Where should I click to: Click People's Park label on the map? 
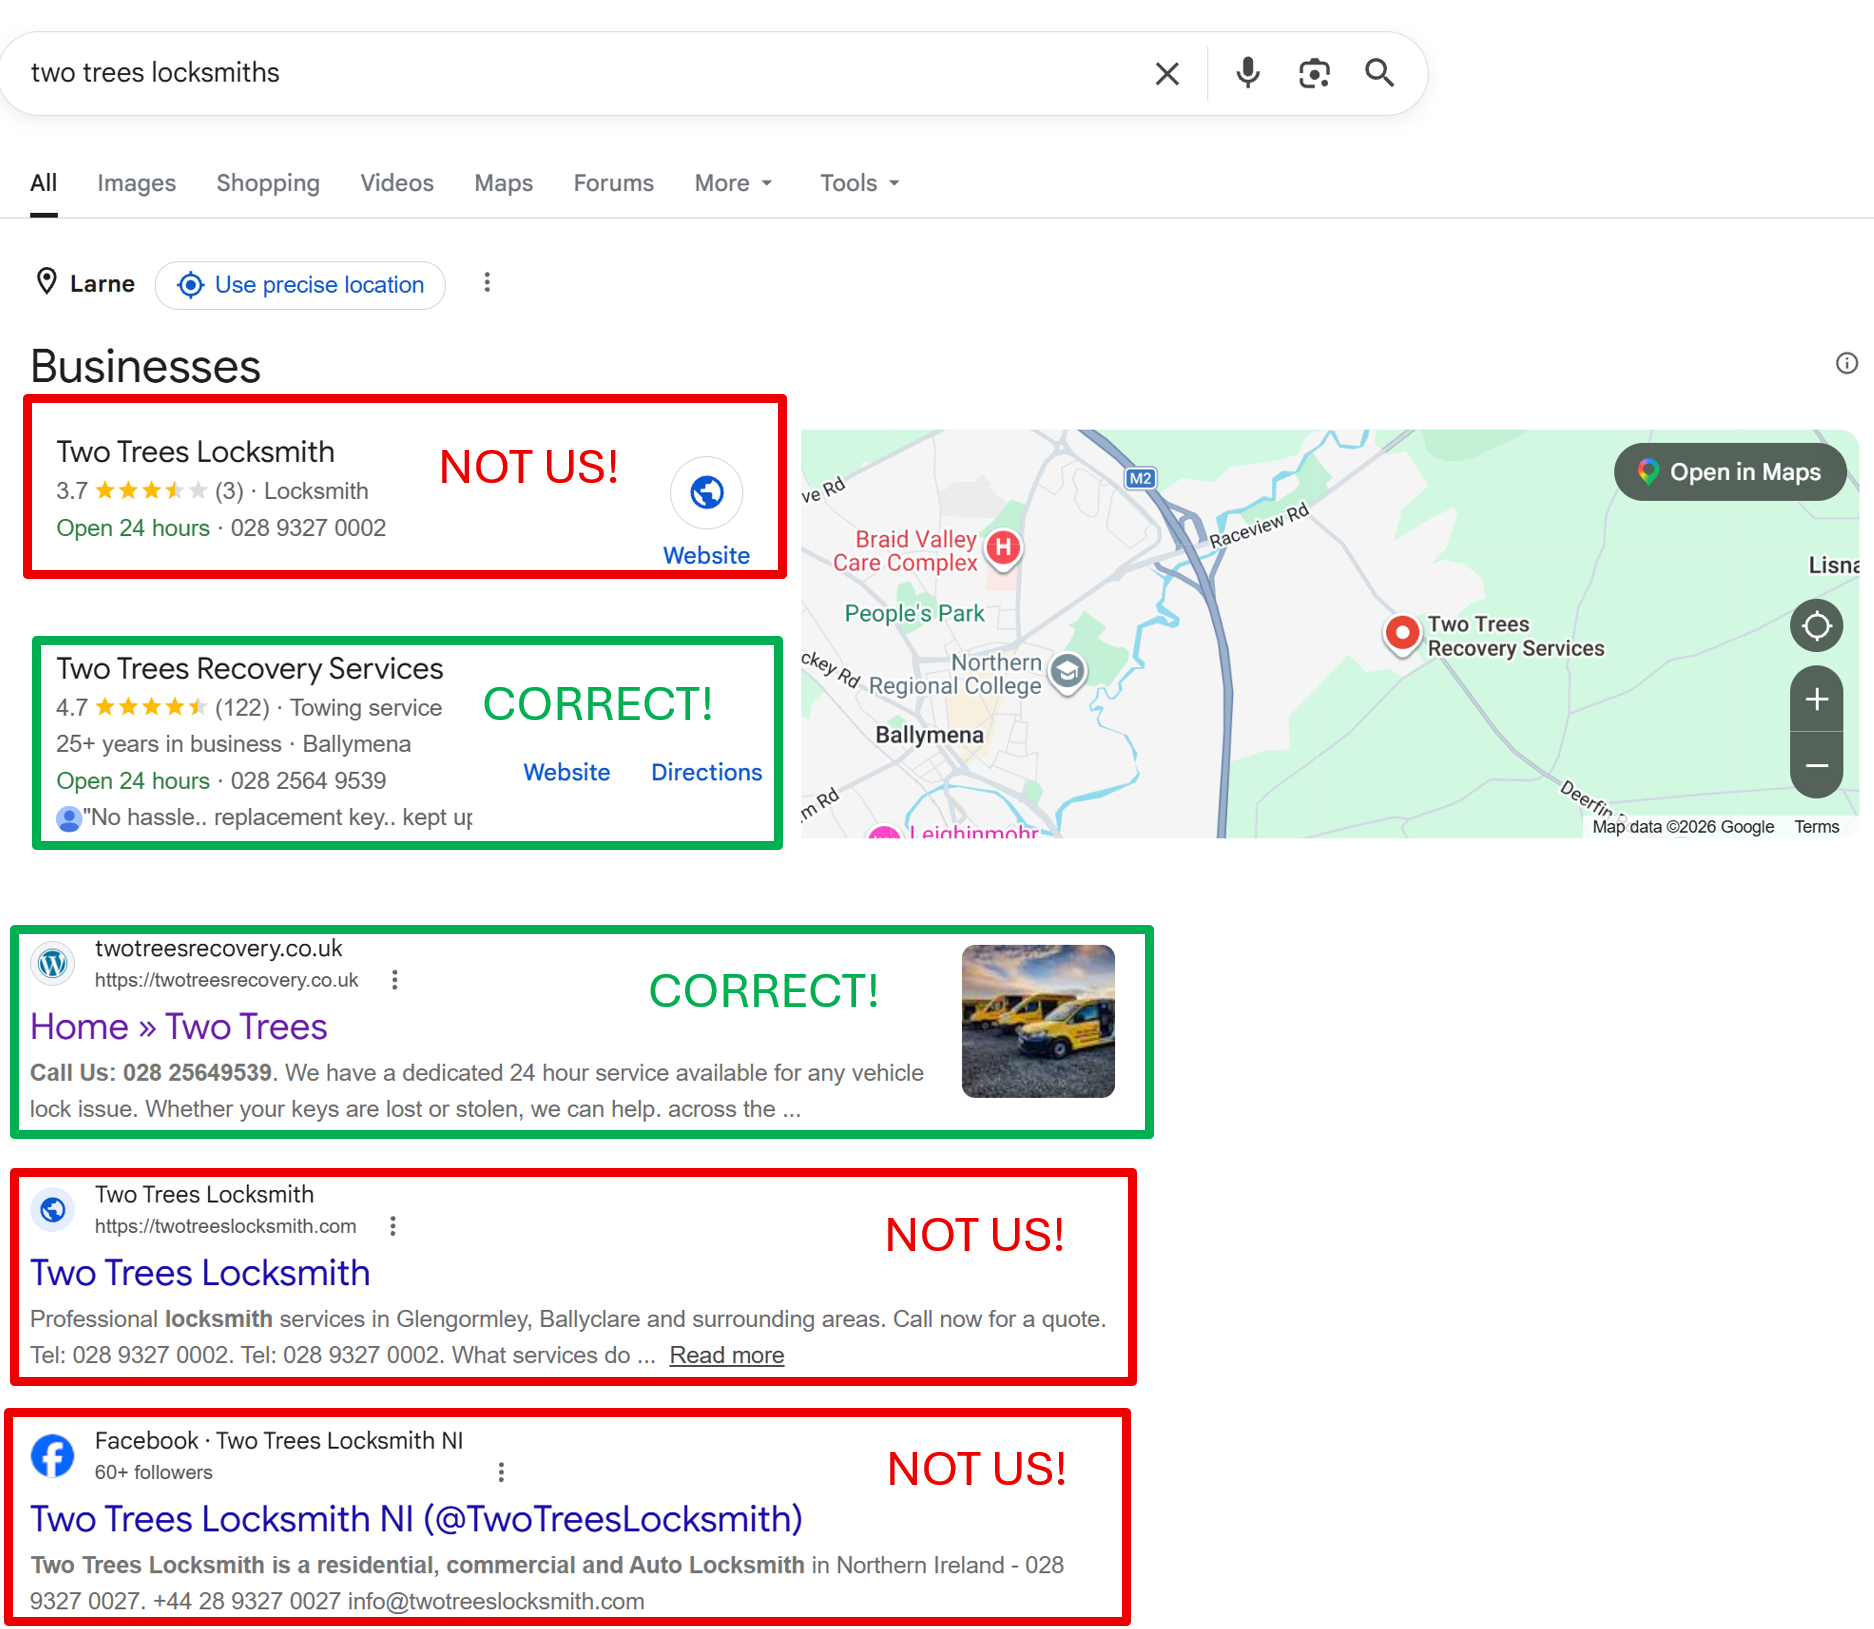pos(914,613)
